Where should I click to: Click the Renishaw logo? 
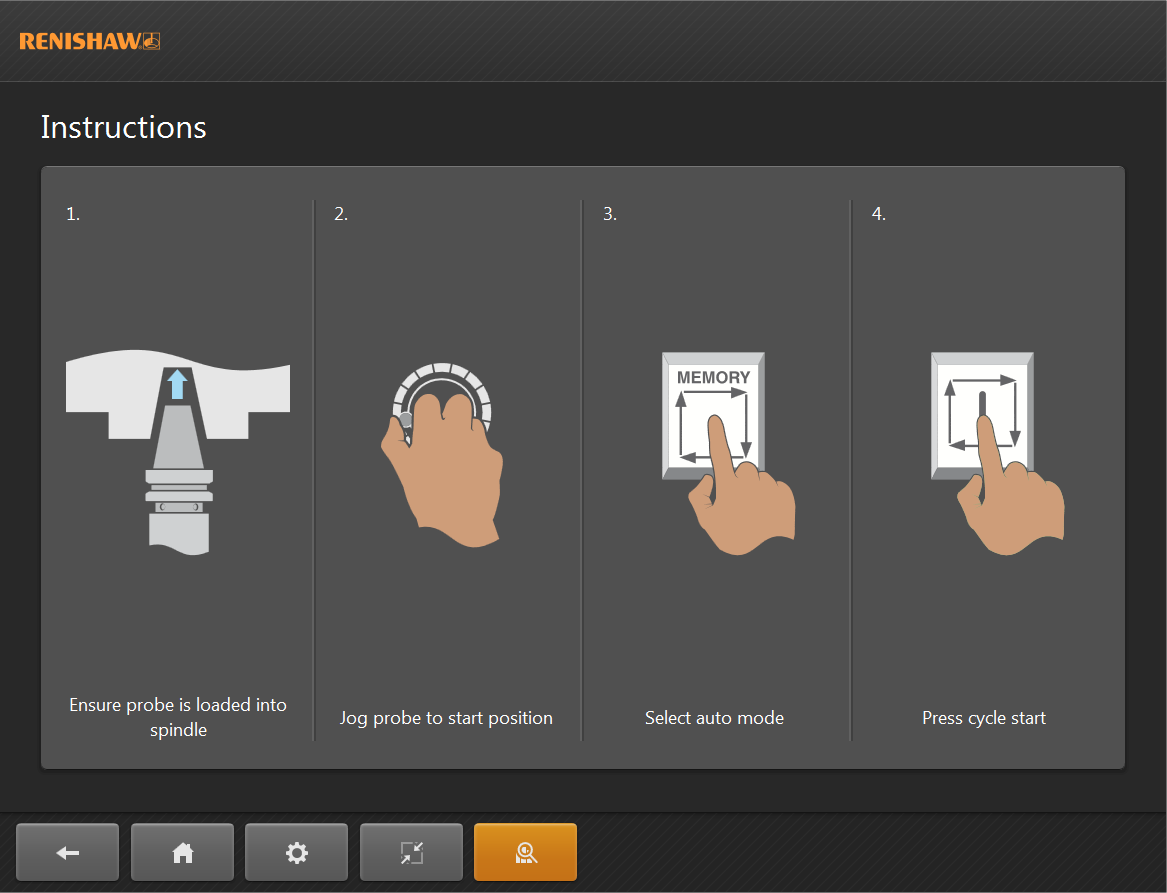click(x=89, y=41)
